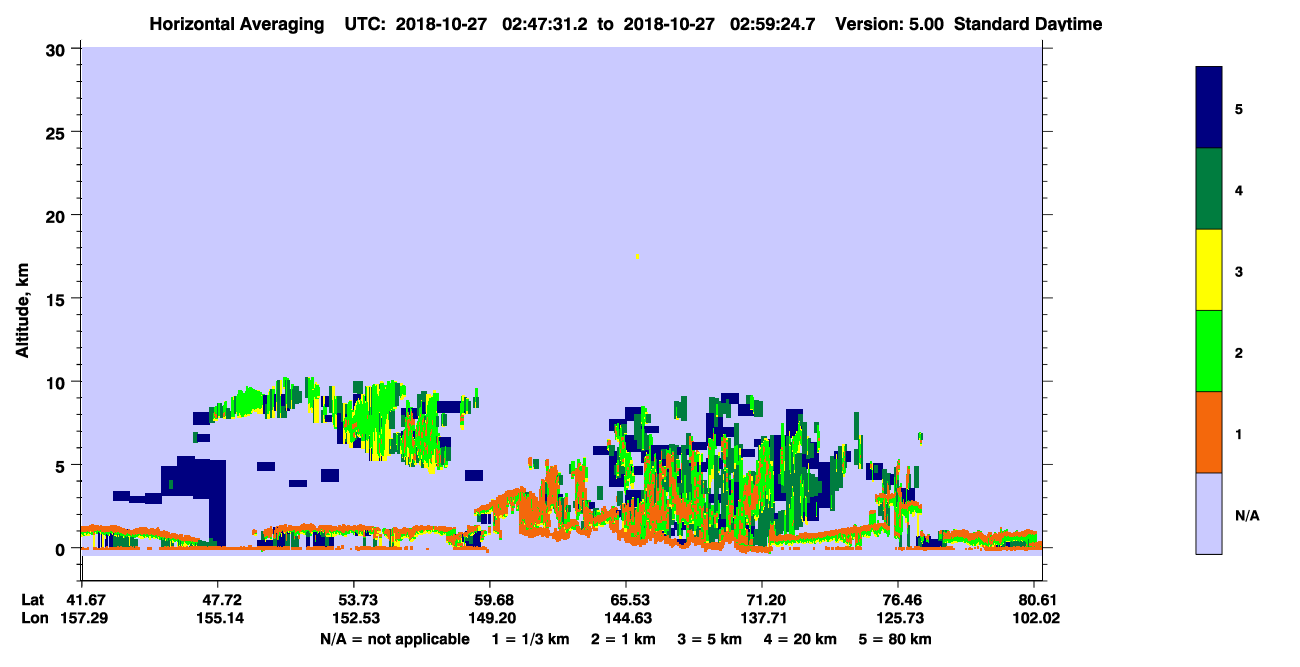This screenshot has height=667, width=1300.
Task: Click longitude value 125.73
Action: pyautogui.click(x=898, y=618)
